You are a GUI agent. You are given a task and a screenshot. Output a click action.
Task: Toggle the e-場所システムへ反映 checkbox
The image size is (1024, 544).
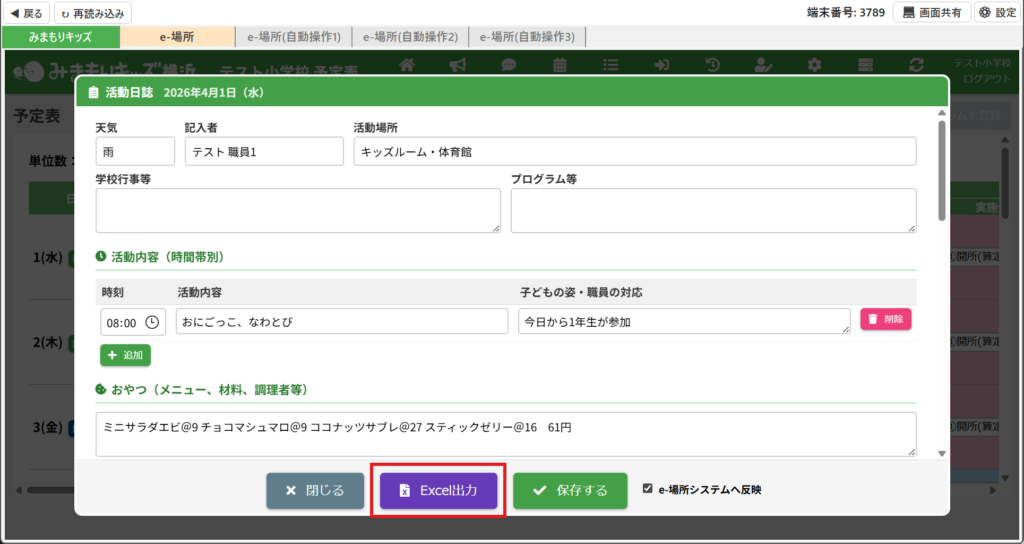click(648, 490)
